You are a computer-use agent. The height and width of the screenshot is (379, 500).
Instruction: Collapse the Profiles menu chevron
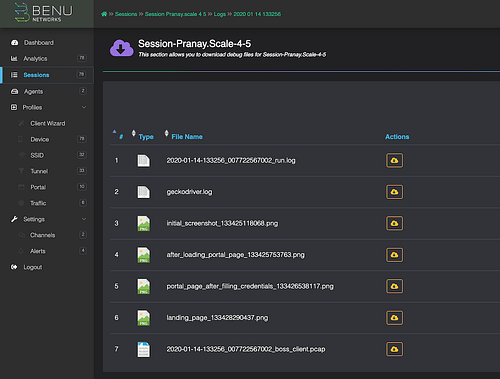(84, 107)
